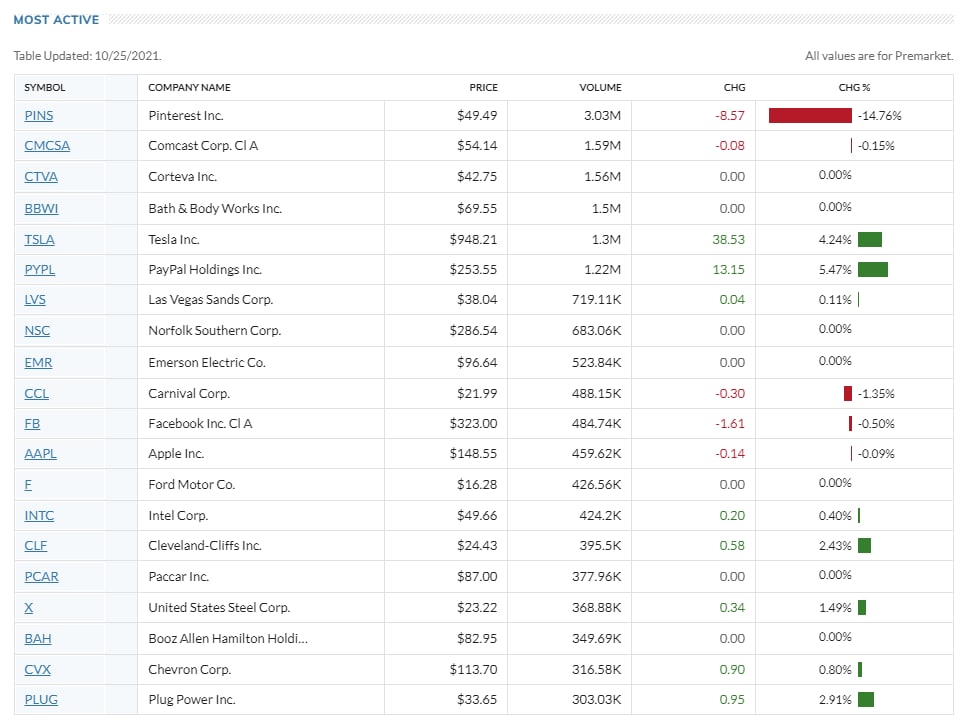Screen dimensions: 970x727
Task: Click the 459.62K Apple volume
Action: coord(596,454)
